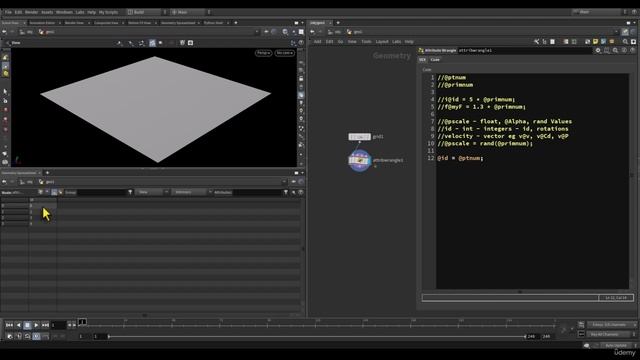
Task: Open the network editor Add menu
Action: tap(317, 42)
